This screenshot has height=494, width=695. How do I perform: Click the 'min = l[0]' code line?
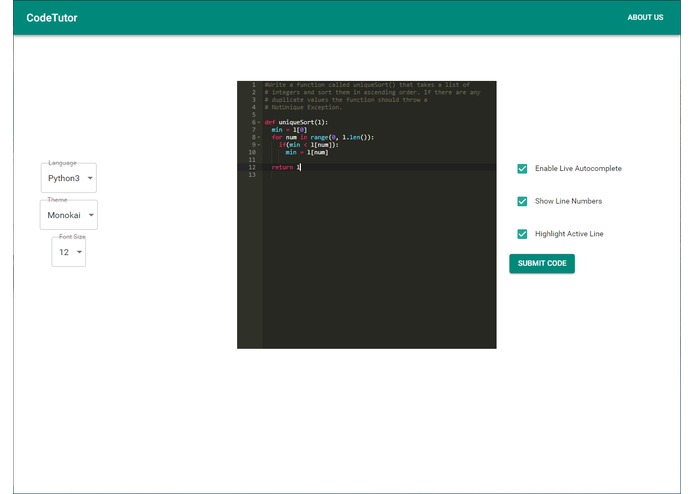coord(289,130)
